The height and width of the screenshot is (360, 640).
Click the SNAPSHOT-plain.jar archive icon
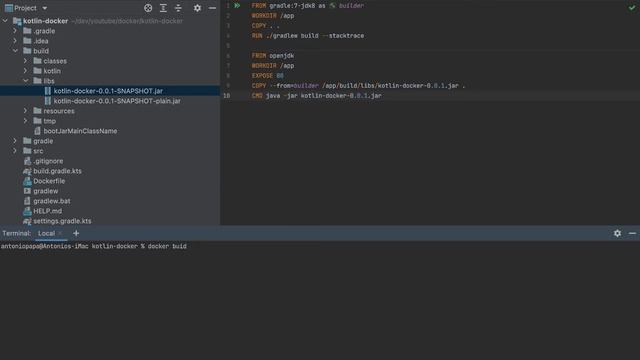[47, 101]
